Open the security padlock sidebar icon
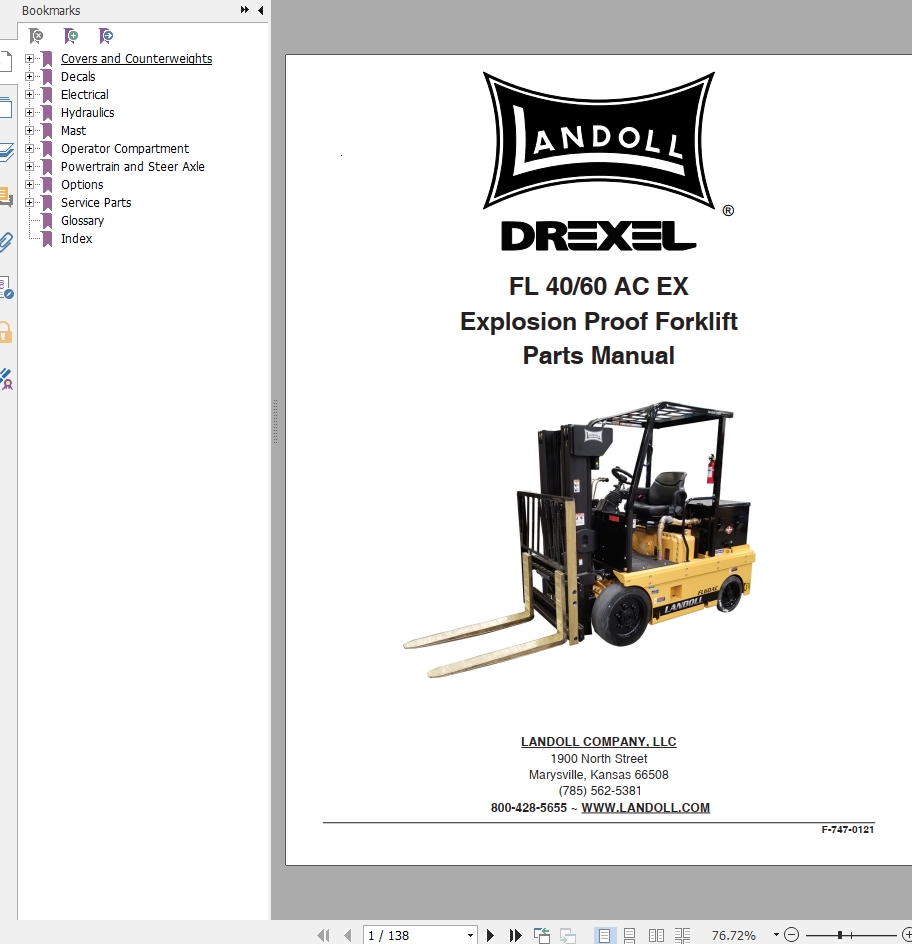912x944 pixels. click(6, 332)
